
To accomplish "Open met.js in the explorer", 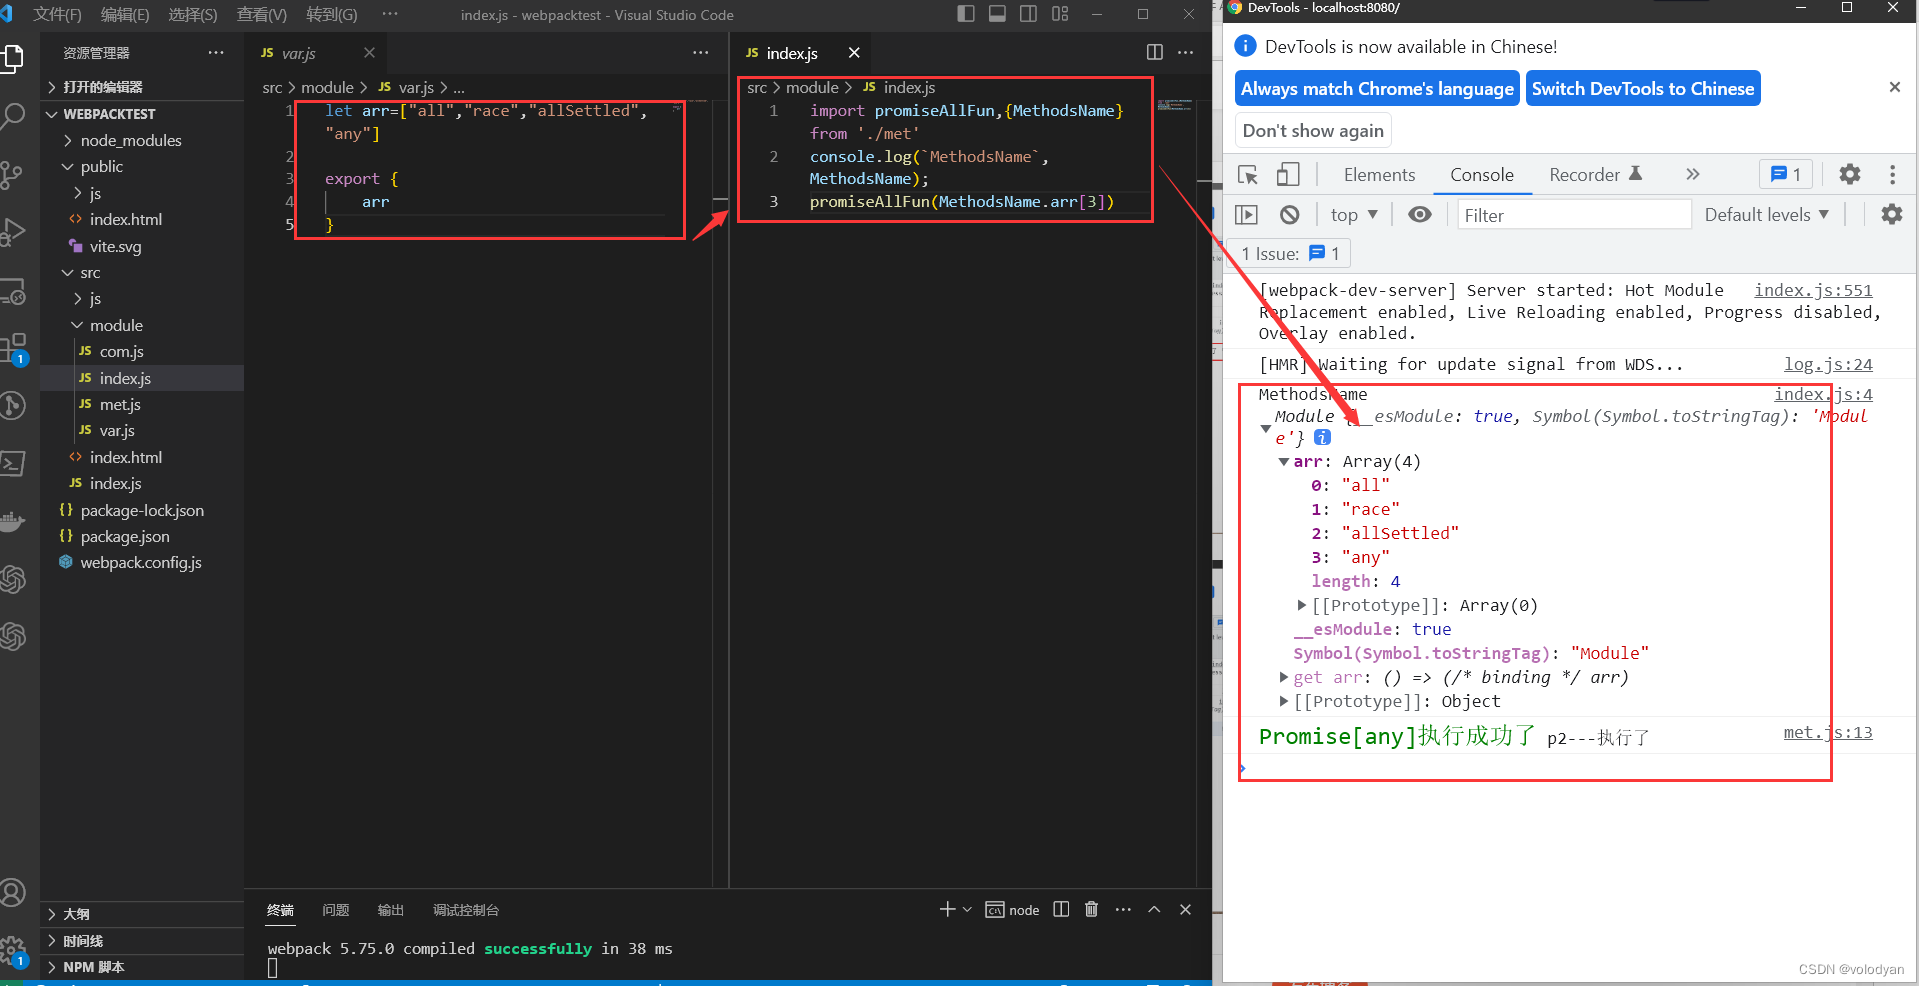I will pos(120,404).
